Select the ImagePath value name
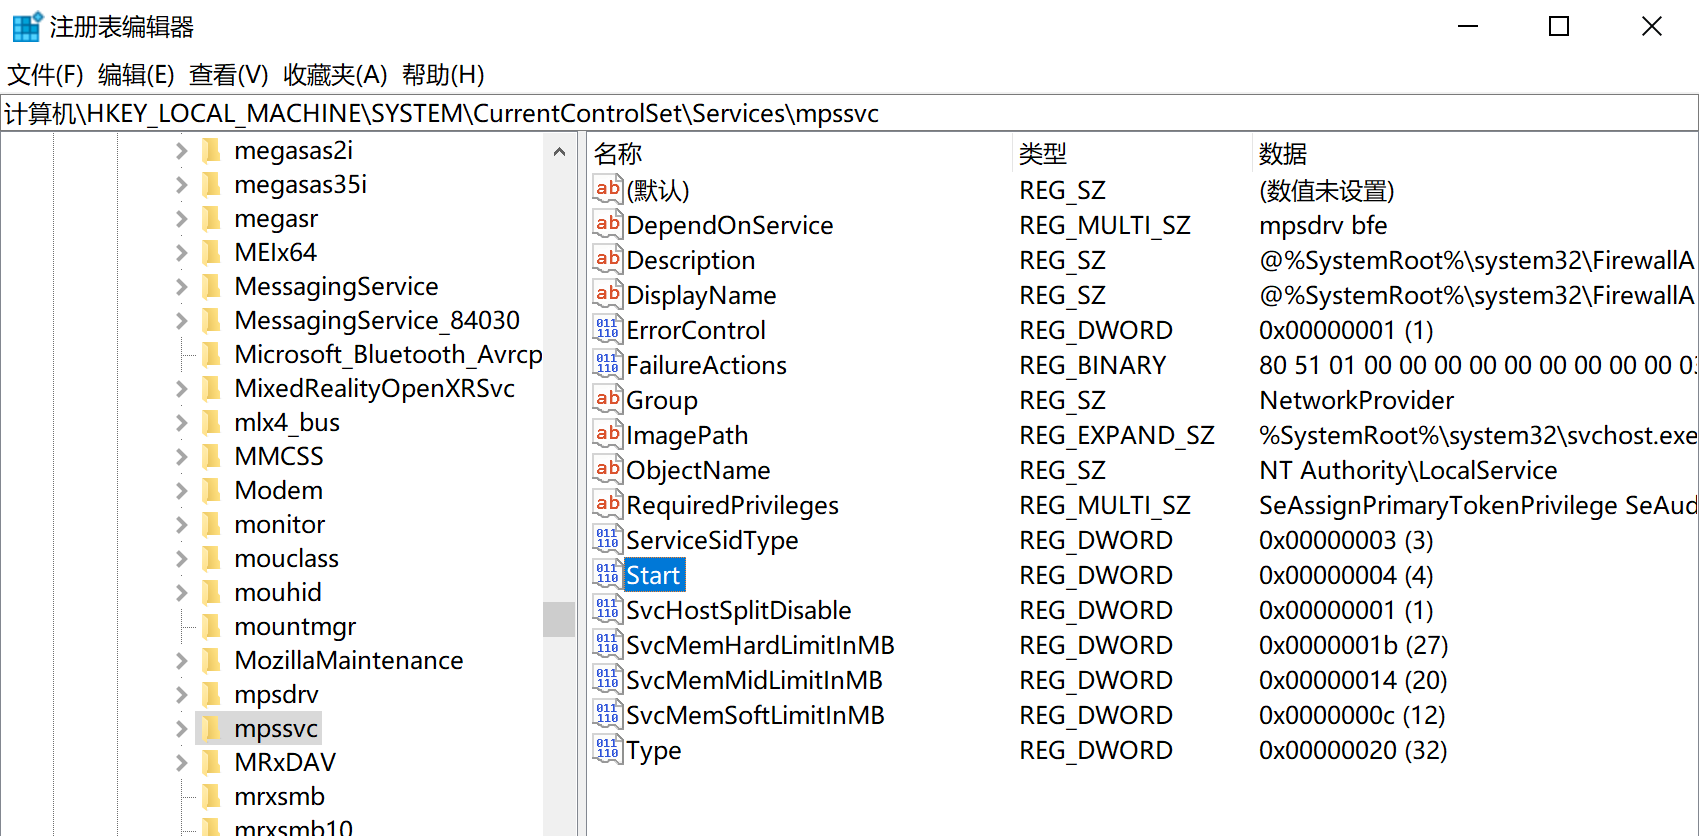This screenshot has height=836, width=1699. tap(687, 435)
